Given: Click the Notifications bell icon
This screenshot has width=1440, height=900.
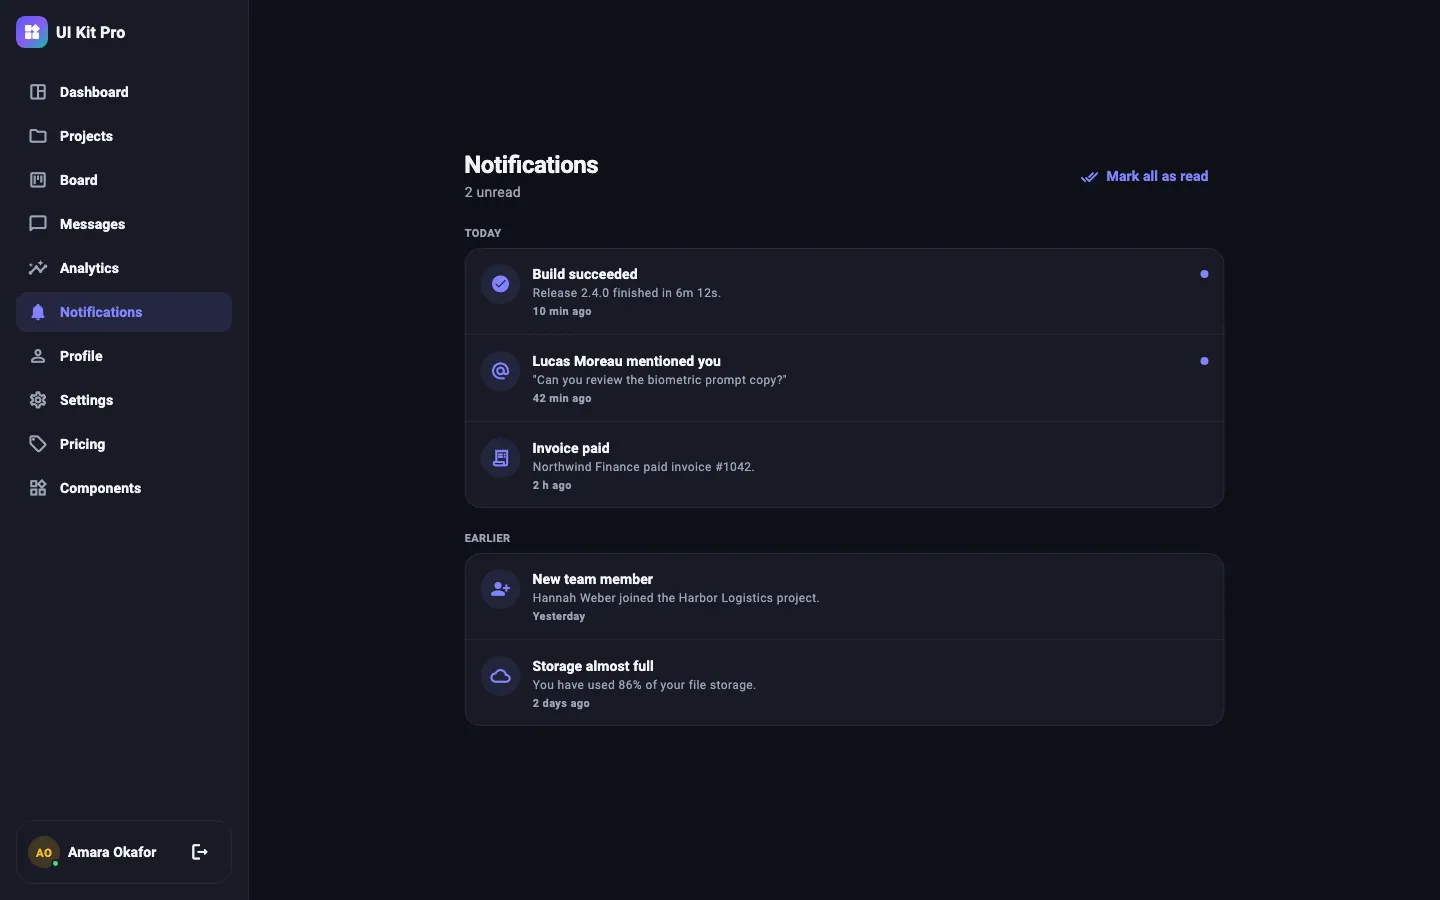Looking at the screenshot, I should (38, 312).
